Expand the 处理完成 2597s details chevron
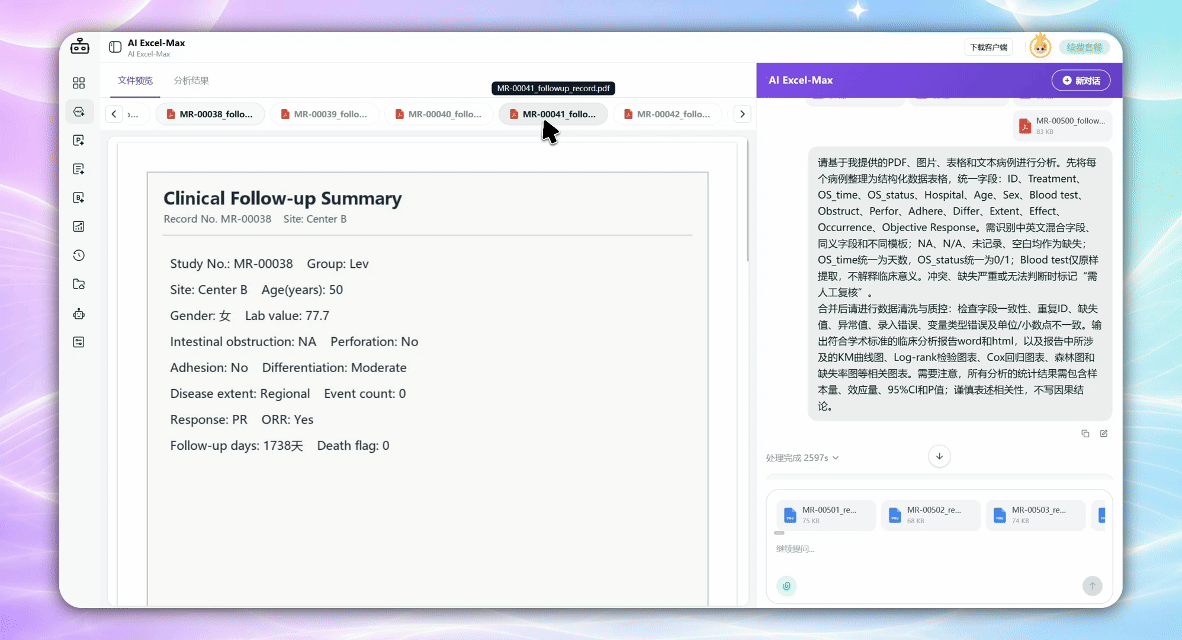Screen dimensions: 1182x640 tap(836, 458)
